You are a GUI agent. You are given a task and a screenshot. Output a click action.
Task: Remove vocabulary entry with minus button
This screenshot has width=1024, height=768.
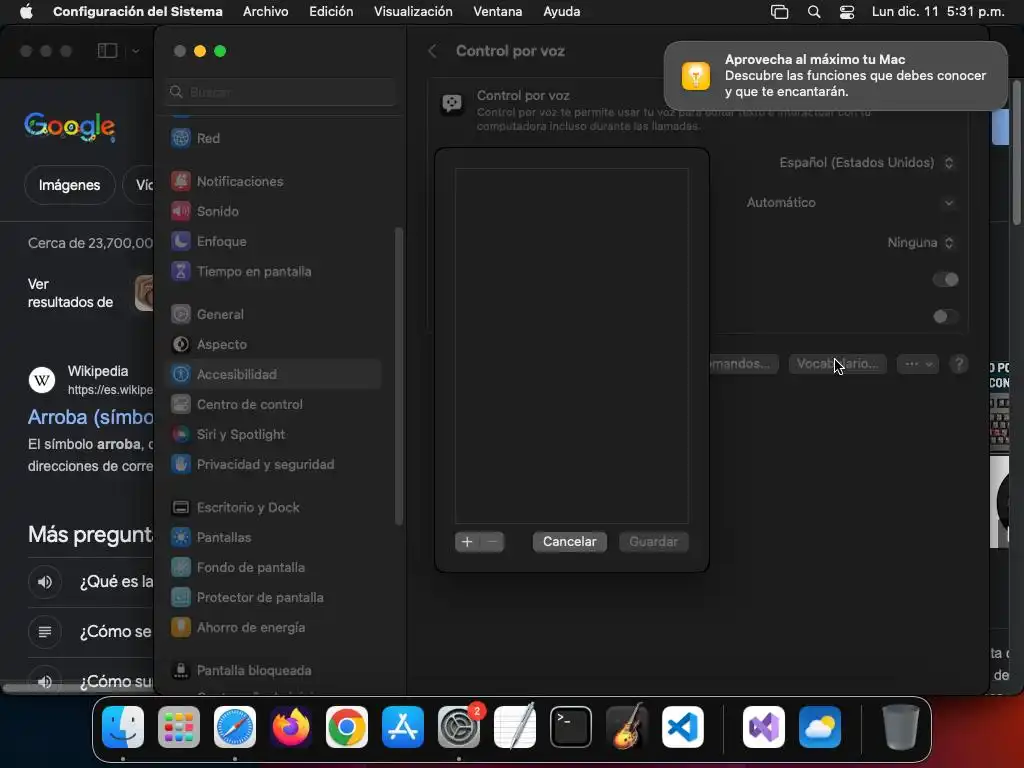point(492,541)
